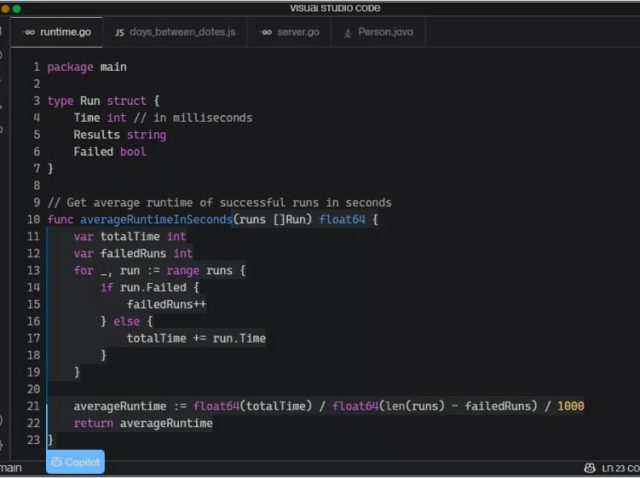Screen dimensions: 640x478
Task: Click line number 21 in the gutter
Action: (34, 406)
